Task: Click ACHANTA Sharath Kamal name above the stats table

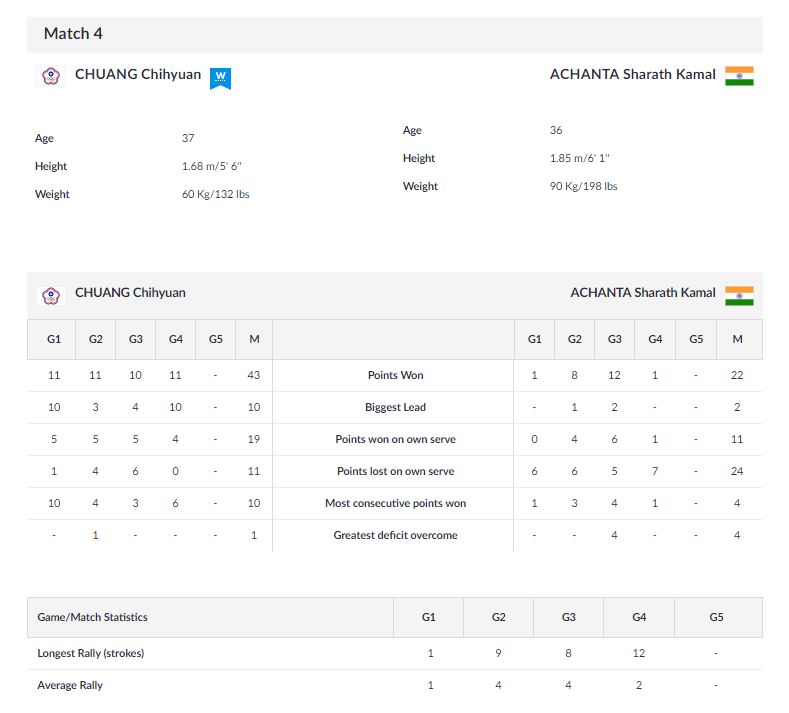Action: (643, 293)
